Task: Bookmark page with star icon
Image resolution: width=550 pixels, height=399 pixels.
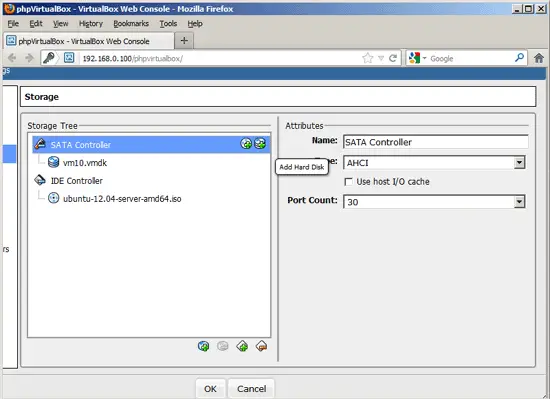Action: pyautogui.click(x=368, y=58)
